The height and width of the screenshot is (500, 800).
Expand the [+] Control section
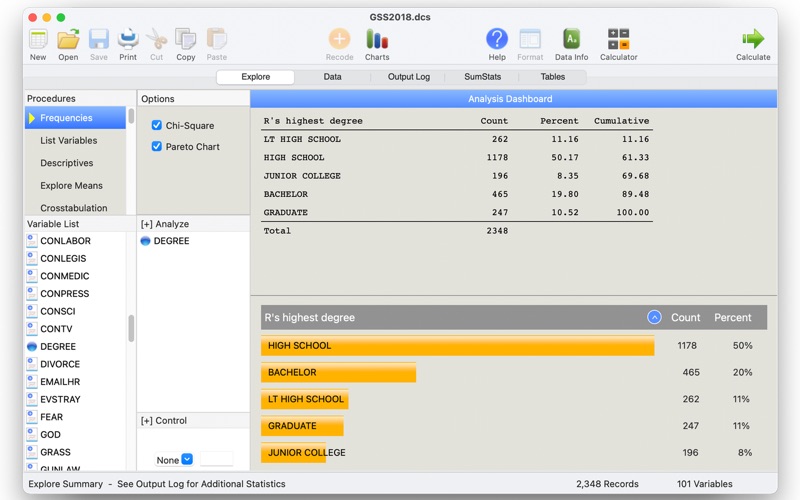pyautogui.click(x=164, y=420)
